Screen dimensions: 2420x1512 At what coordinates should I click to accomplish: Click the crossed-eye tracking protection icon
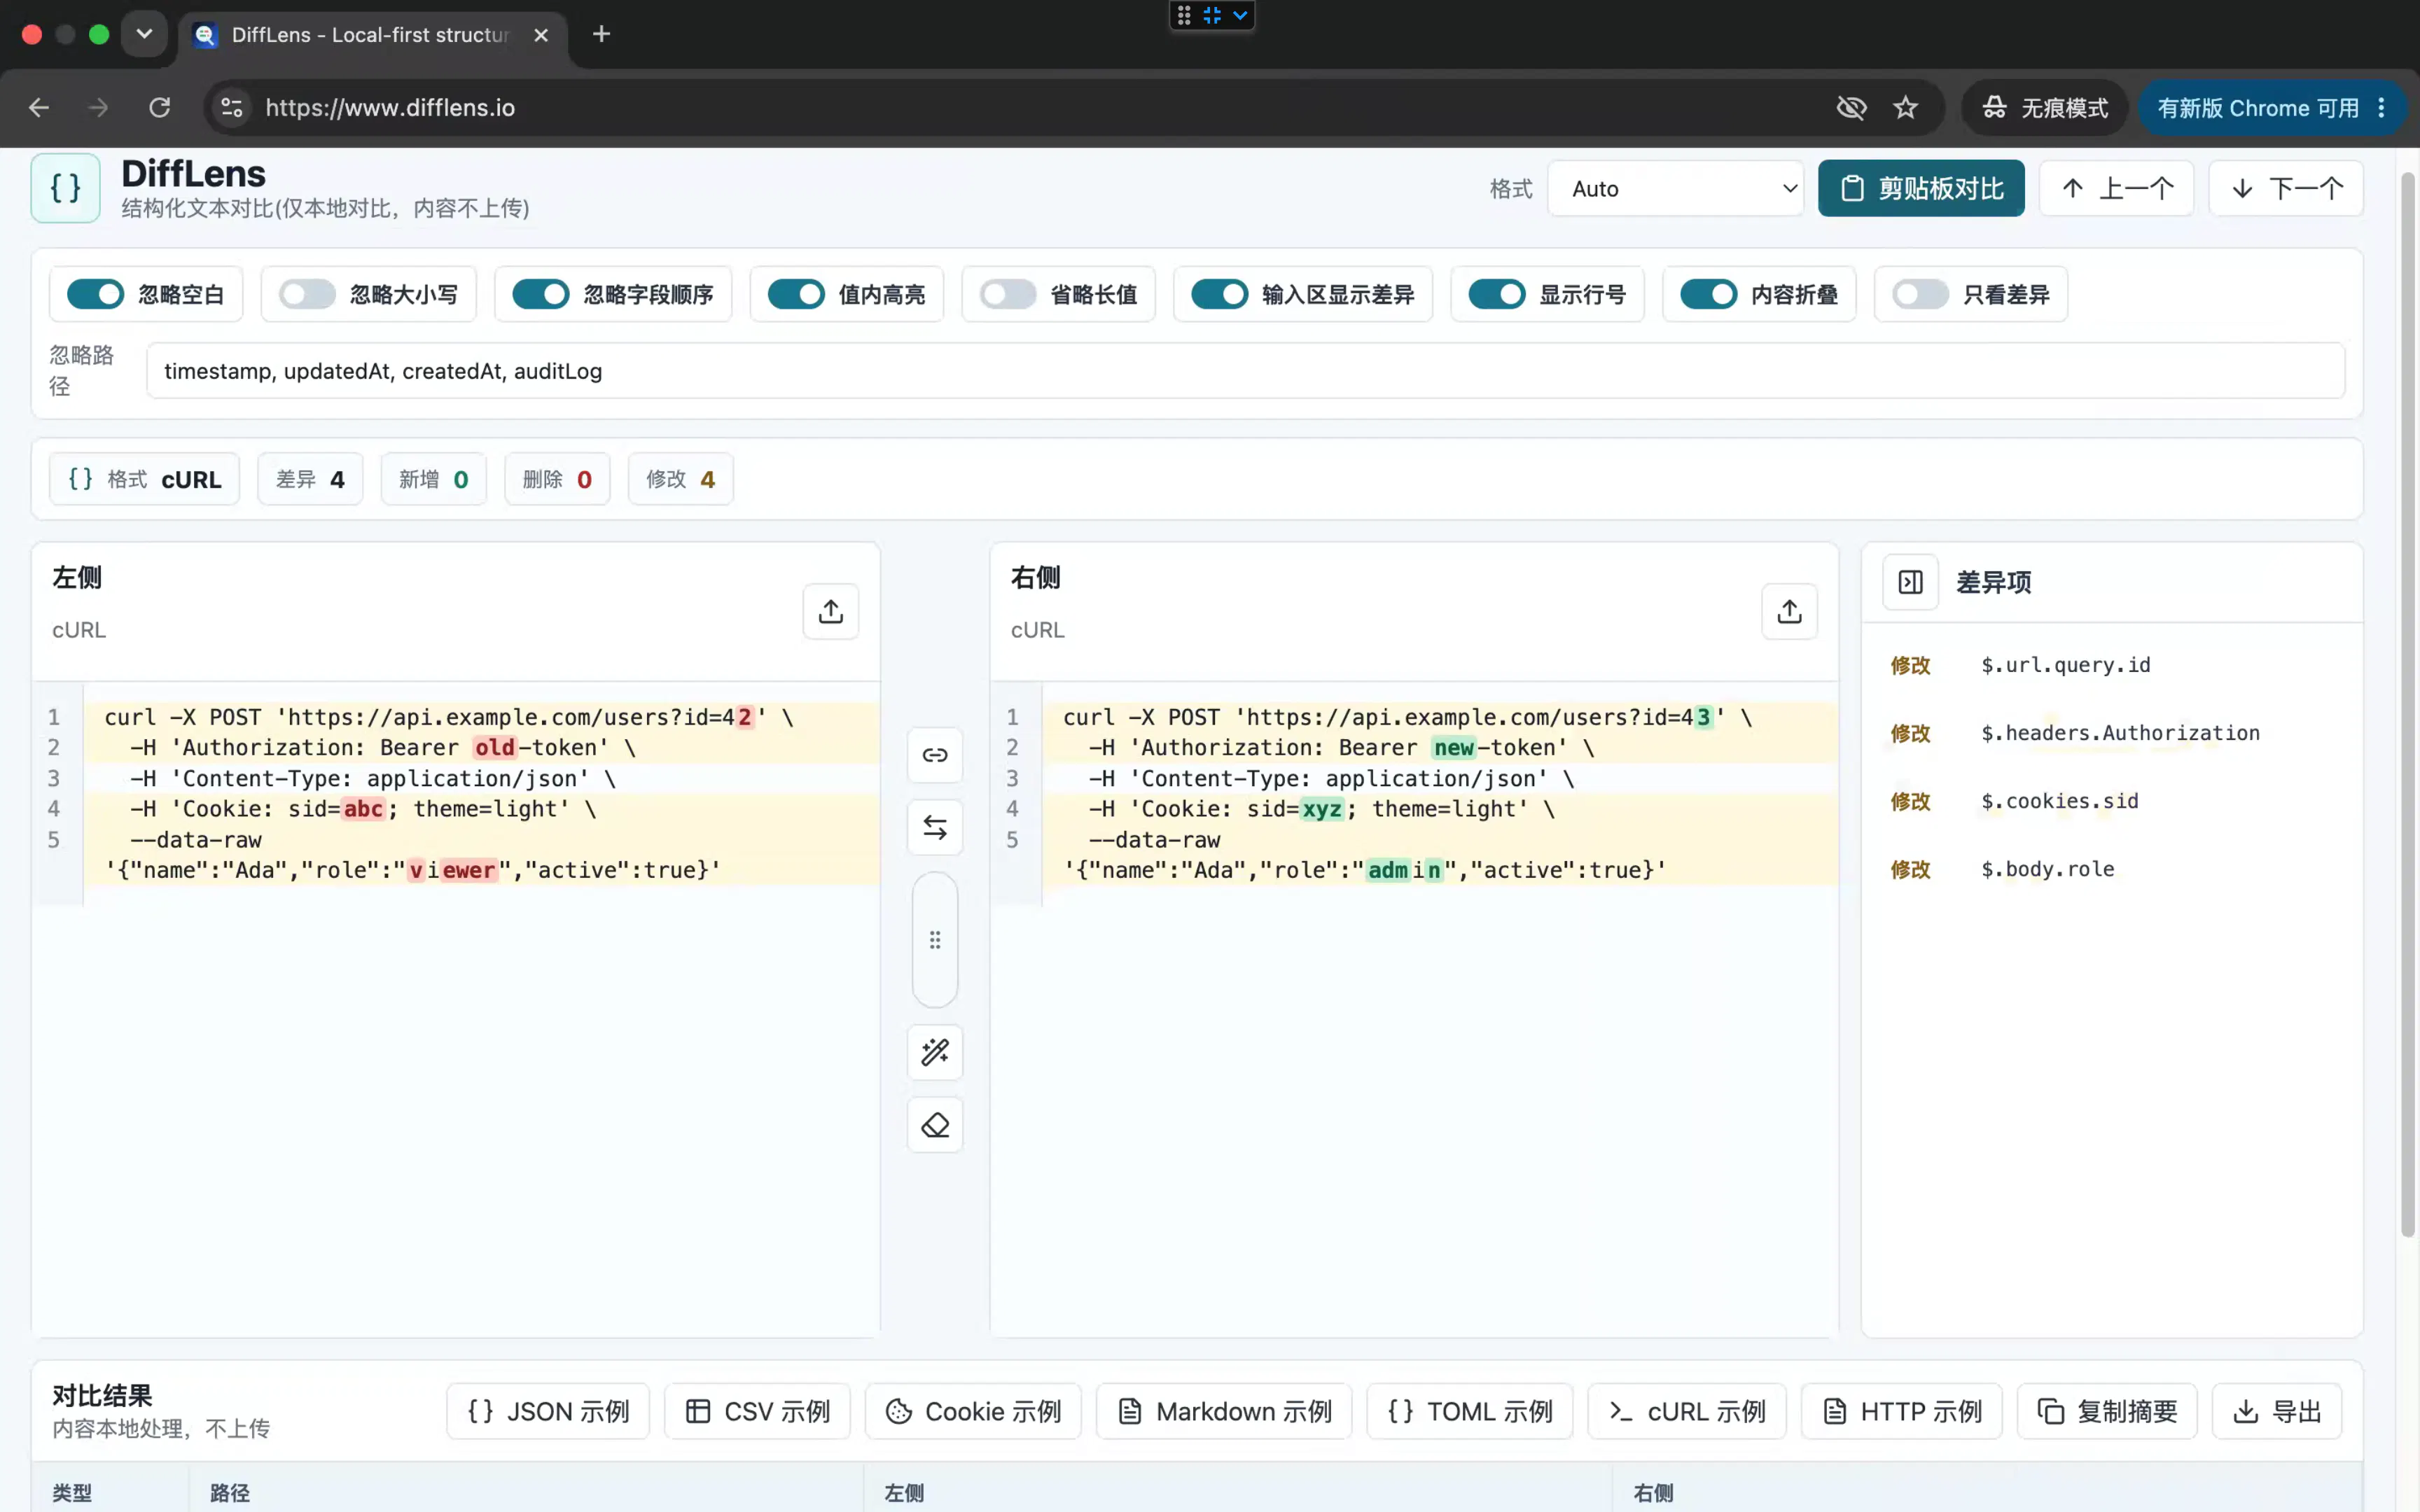click(1851, 108)
